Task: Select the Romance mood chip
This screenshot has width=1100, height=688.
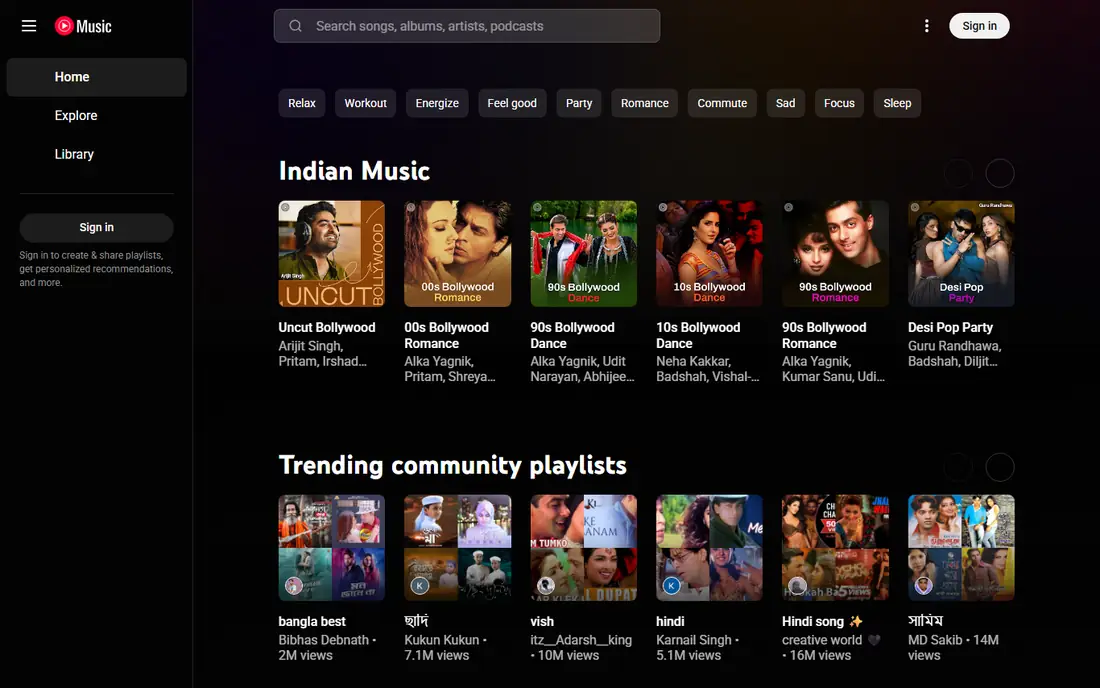Action: [x=645, y=103]
